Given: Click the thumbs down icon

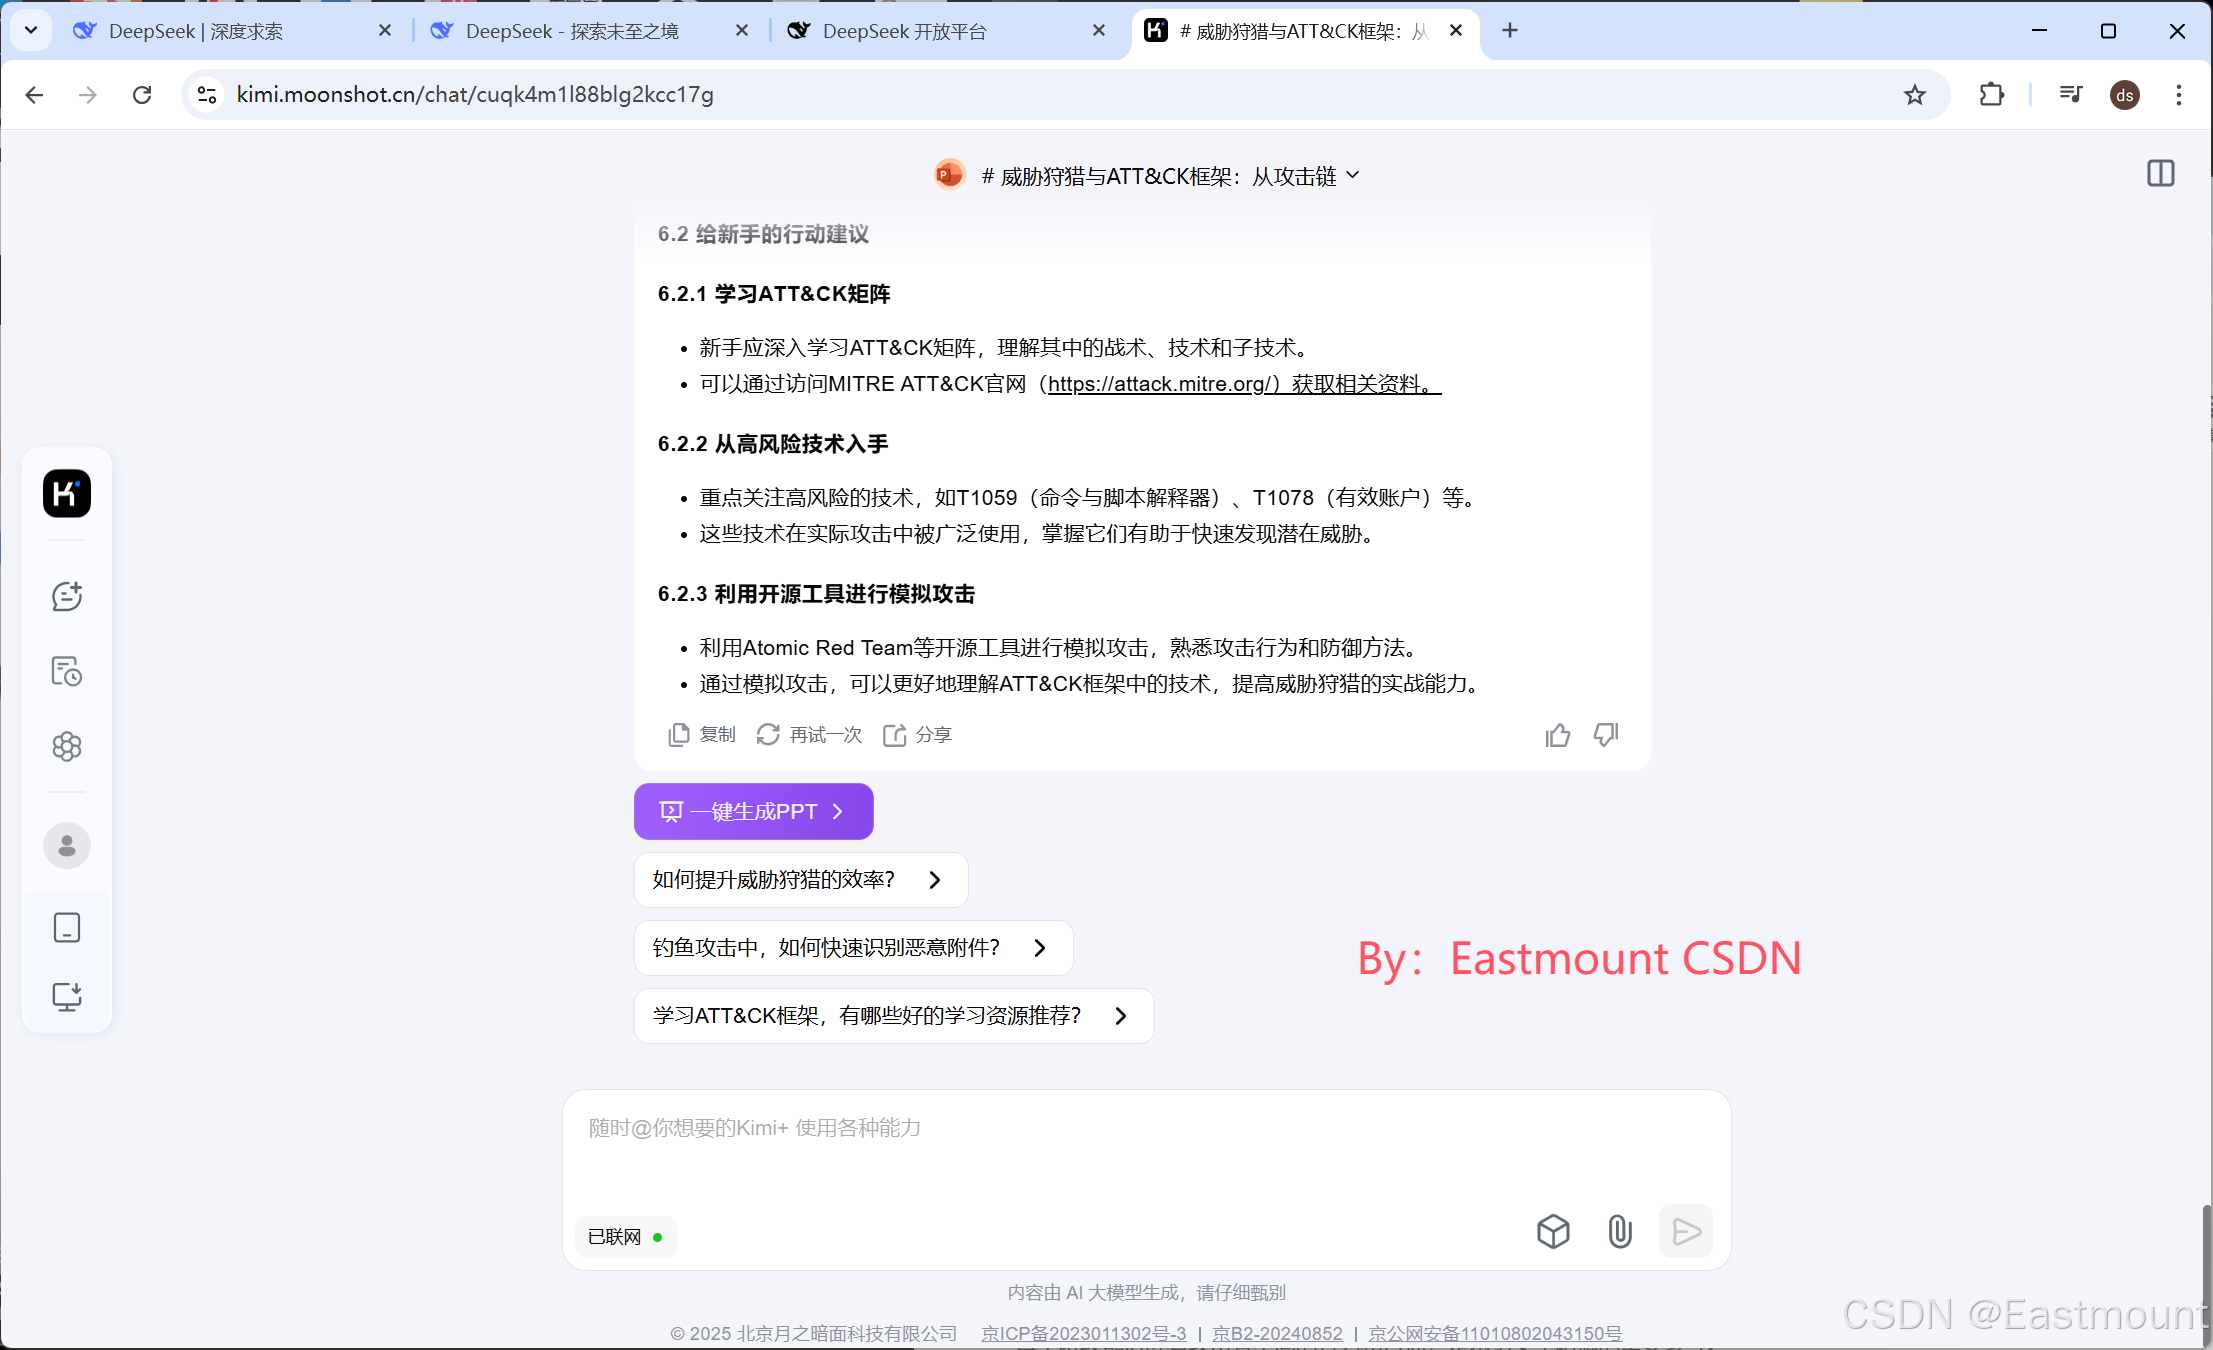Looking at the screenshot, I should point(1606,735).
